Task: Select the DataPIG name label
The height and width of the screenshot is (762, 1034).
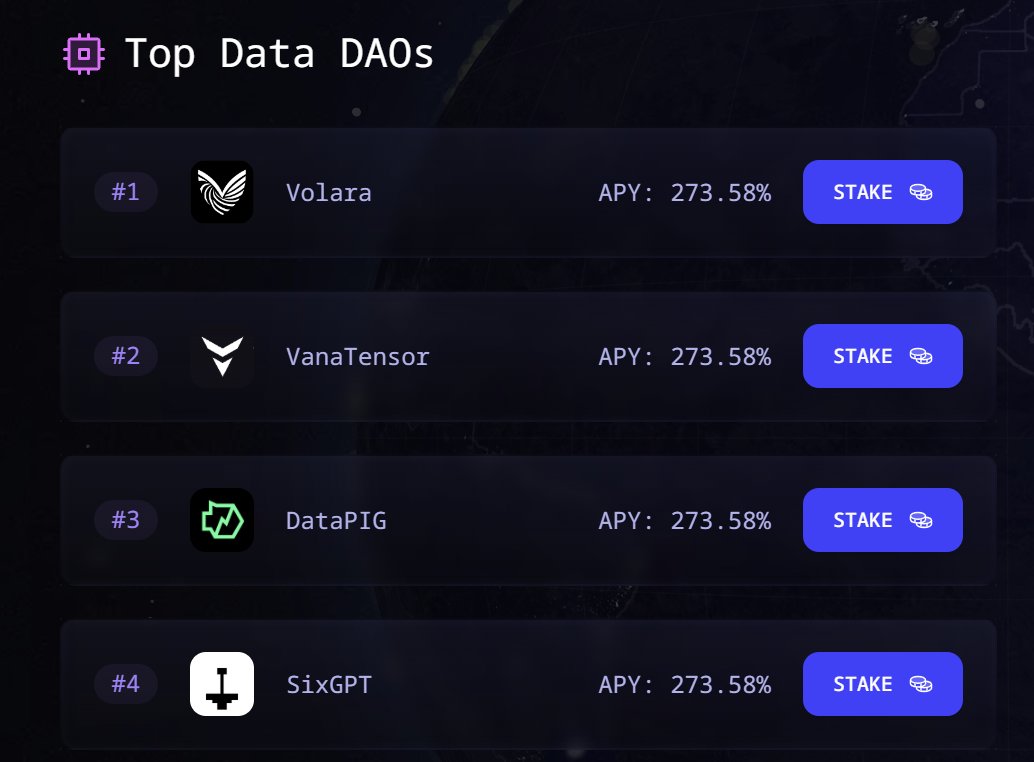Action: 335,520
